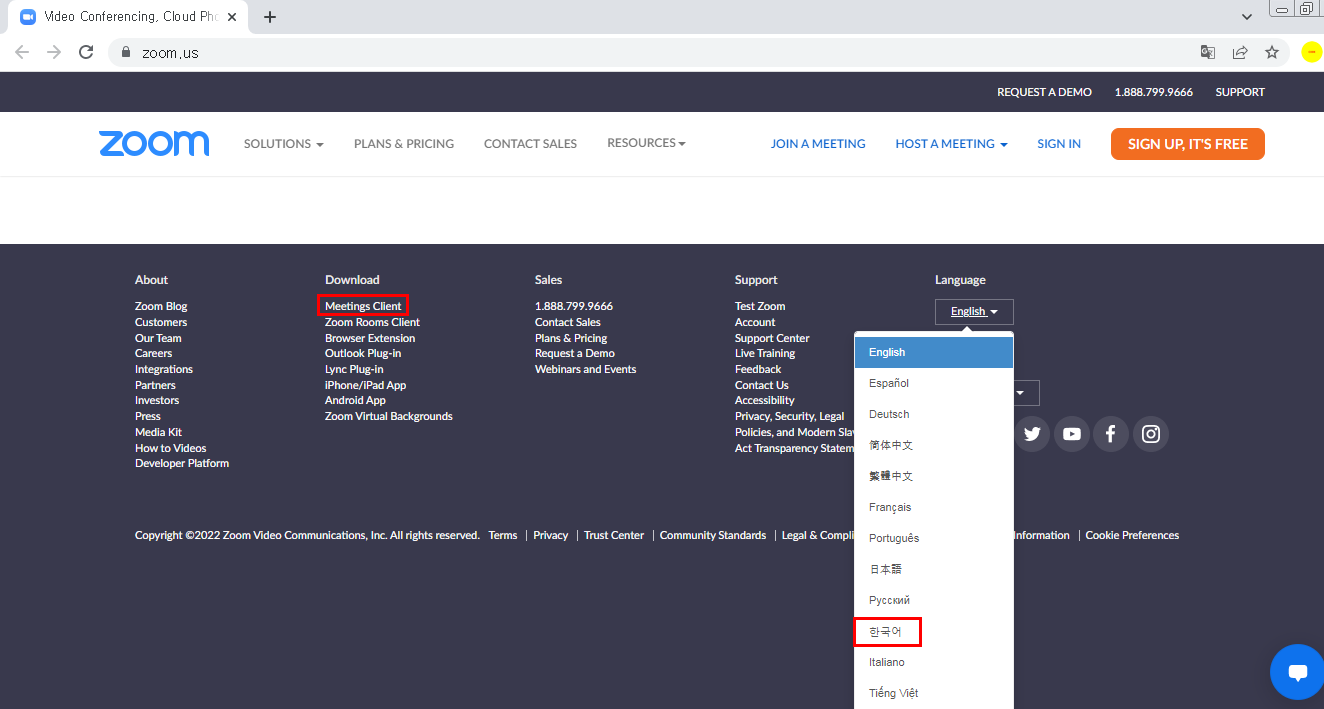Screen dimensions: 1324x709
Task: Toggle the English language dropdown
Action: [974, 312]
